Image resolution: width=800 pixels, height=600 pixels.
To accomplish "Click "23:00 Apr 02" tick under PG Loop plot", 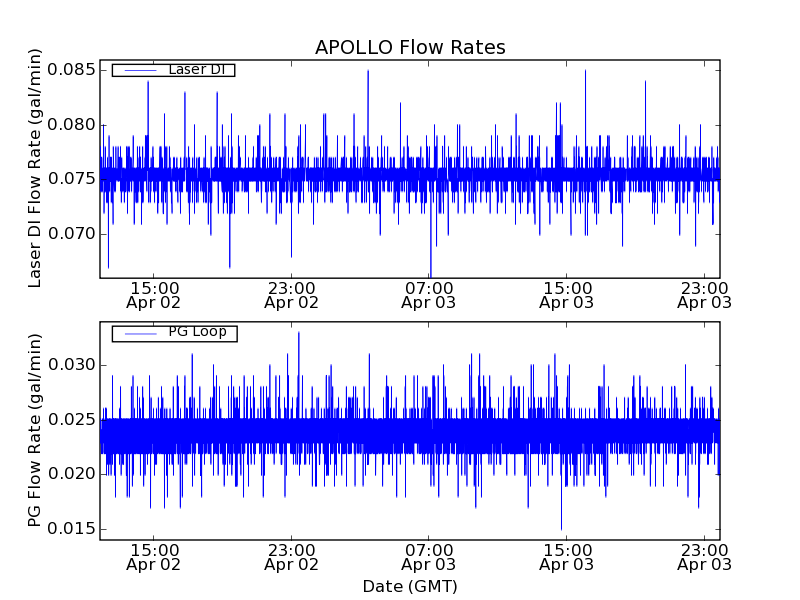I will click(291, 558).
